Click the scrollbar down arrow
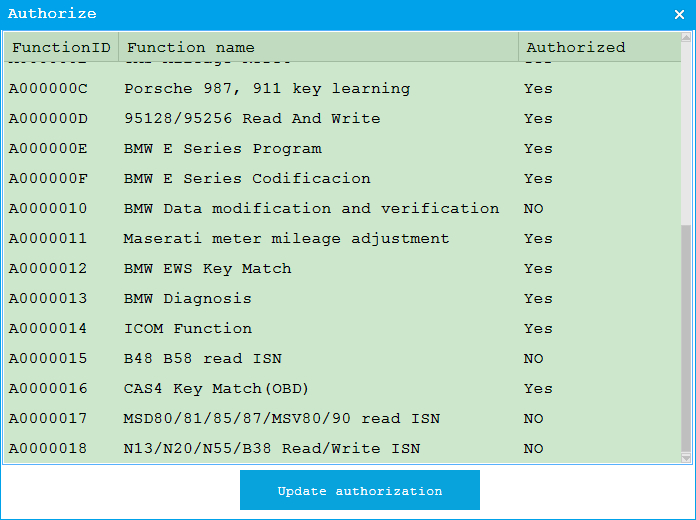 686,458
